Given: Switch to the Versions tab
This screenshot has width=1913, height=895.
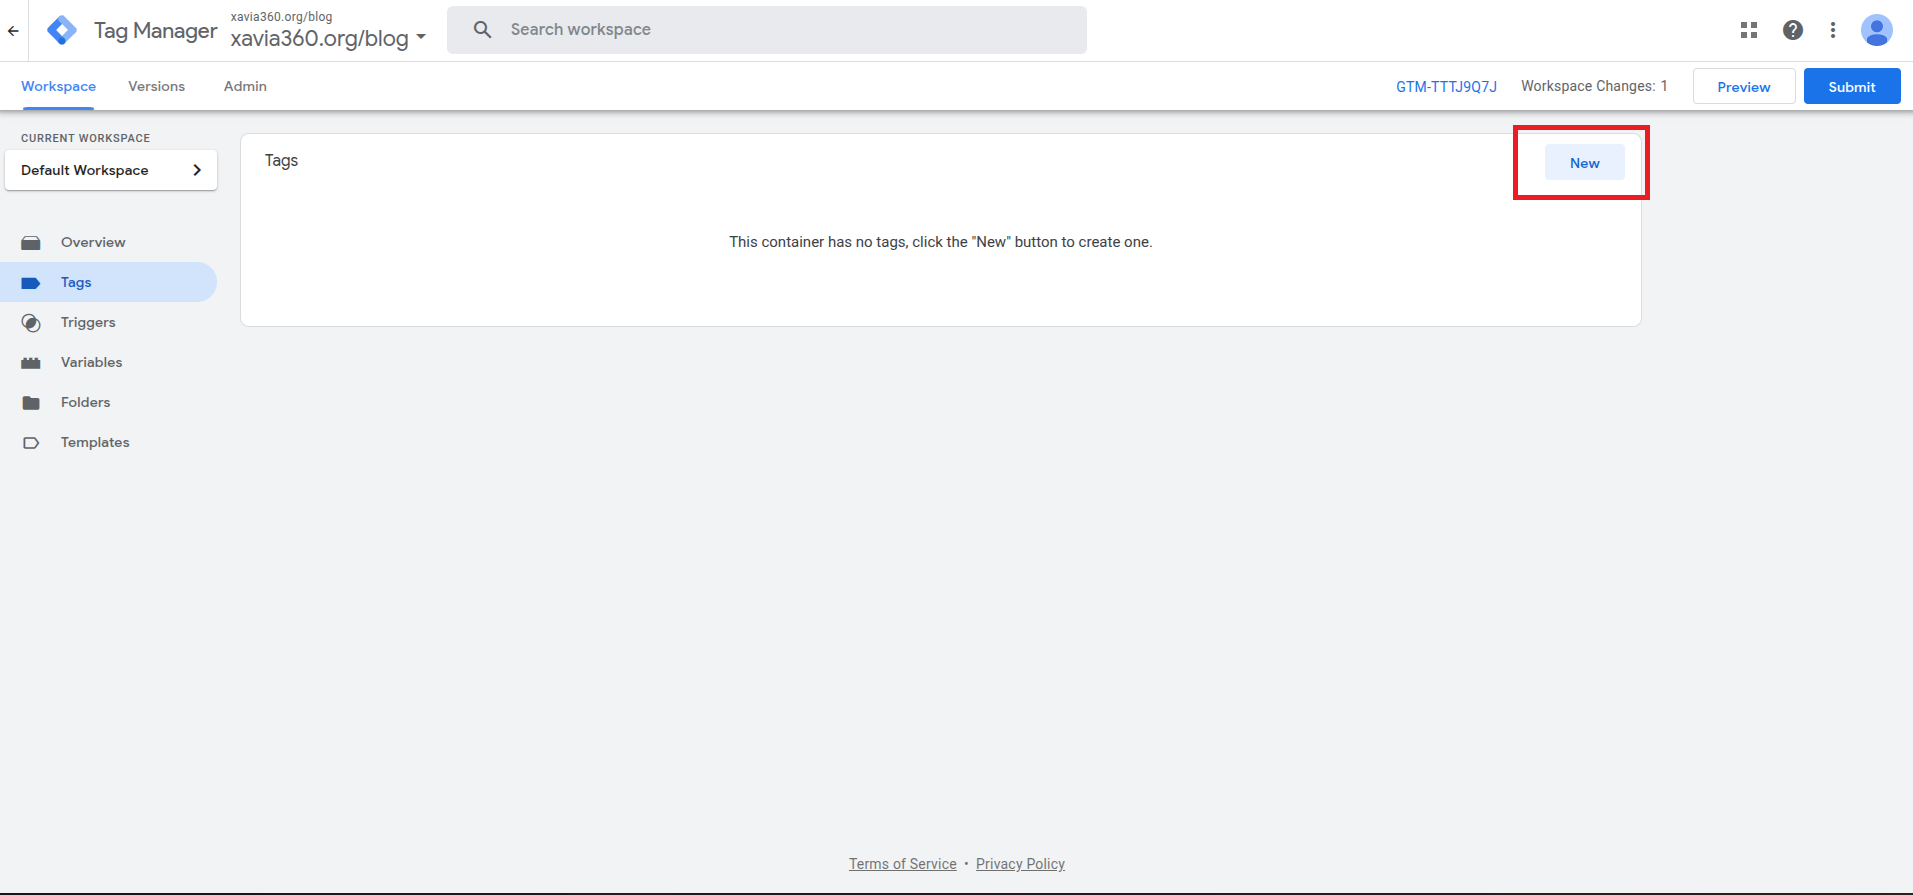Looking at the screenshot, I should click(156, 87).
